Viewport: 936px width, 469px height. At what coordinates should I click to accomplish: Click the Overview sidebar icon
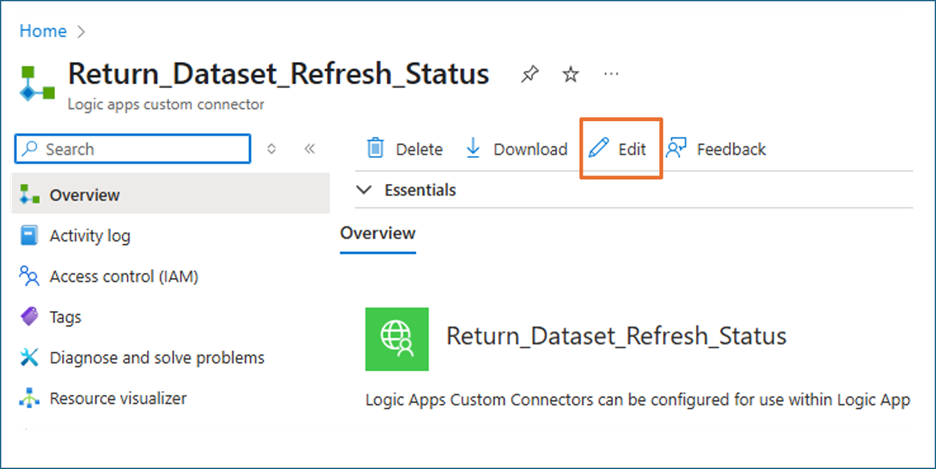pyautogui.click(x=29, y=195)
